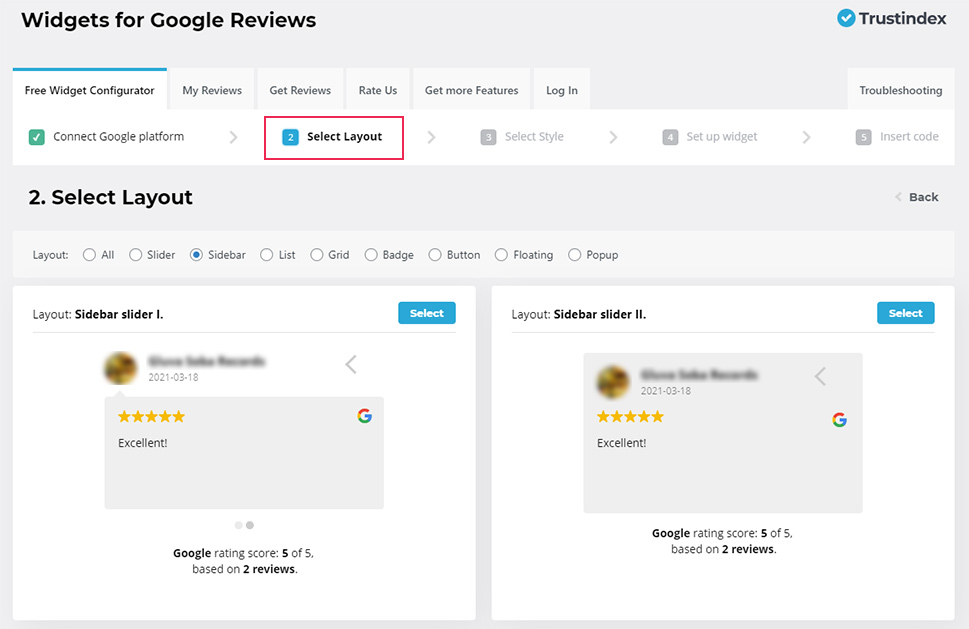969x629 pixels.
Task: Click the date 2021-03-18 in Sidebar slider I
Action: 173,378
